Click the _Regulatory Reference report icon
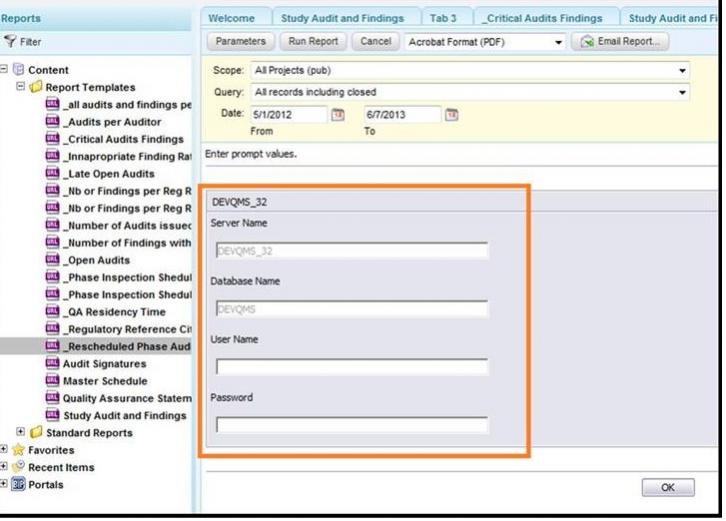726x521 pixels. pos(52,328)
